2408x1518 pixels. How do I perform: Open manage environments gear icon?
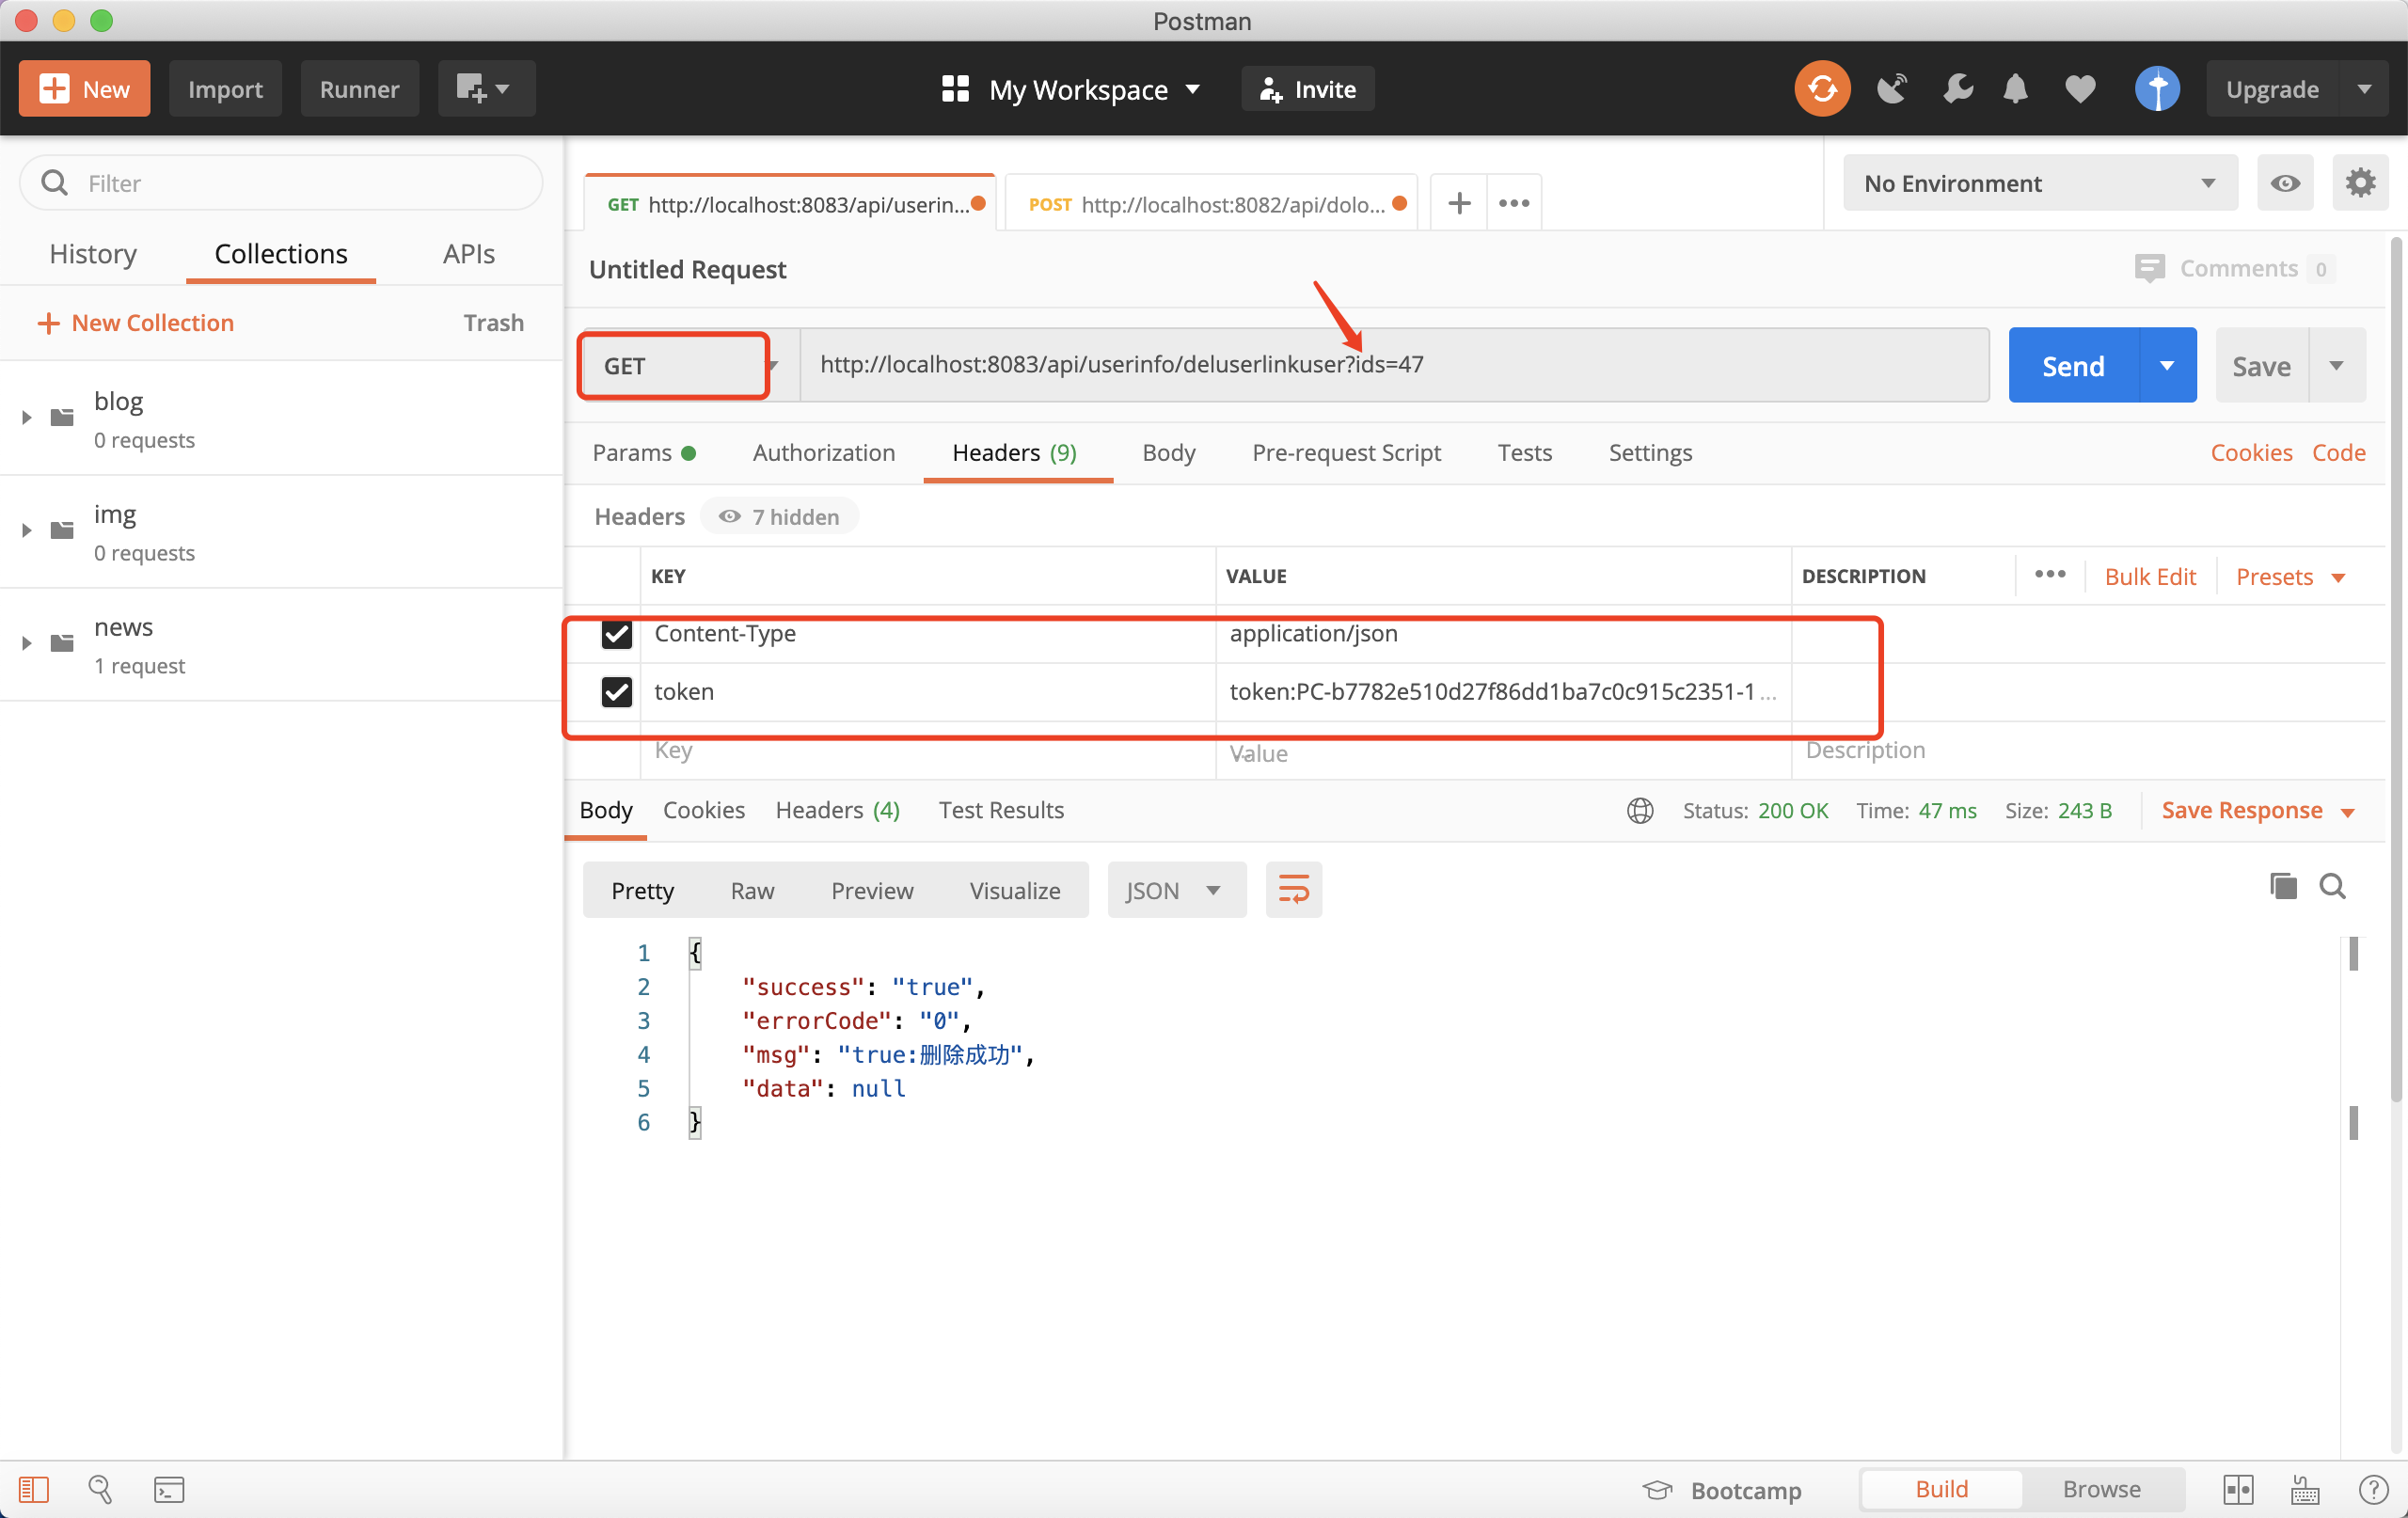click(2360, 183)
